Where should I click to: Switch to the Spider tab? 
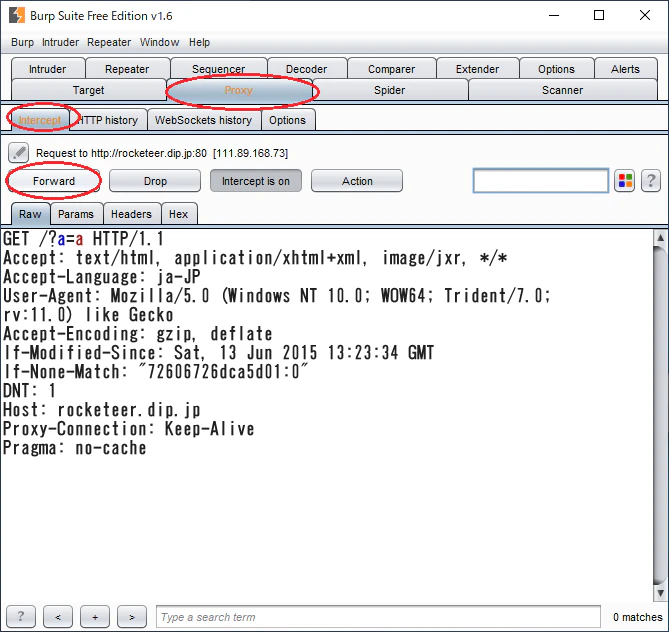(x=389, y=90)
